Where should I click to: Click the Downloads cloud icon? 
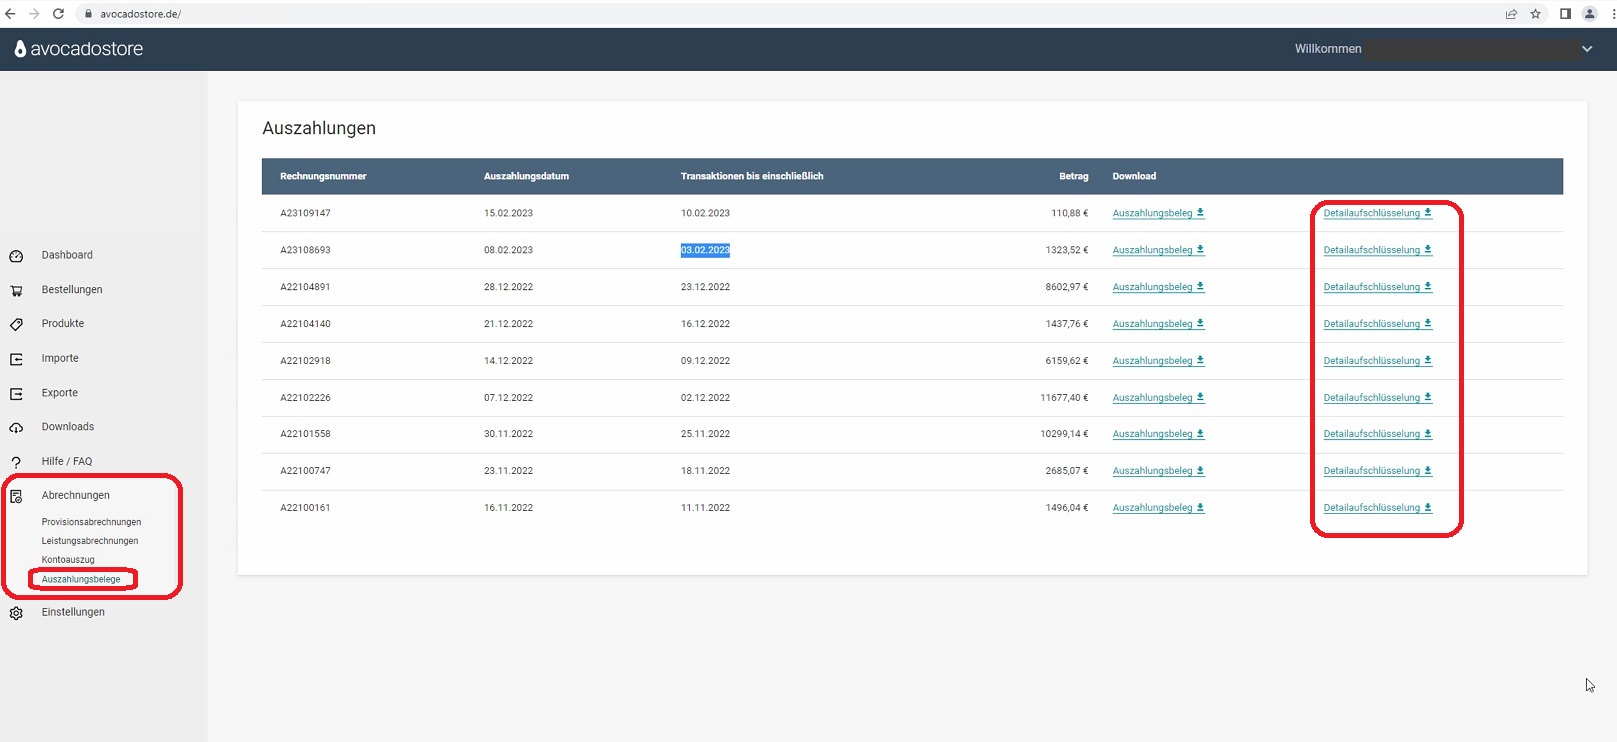(x=16, y=428)
